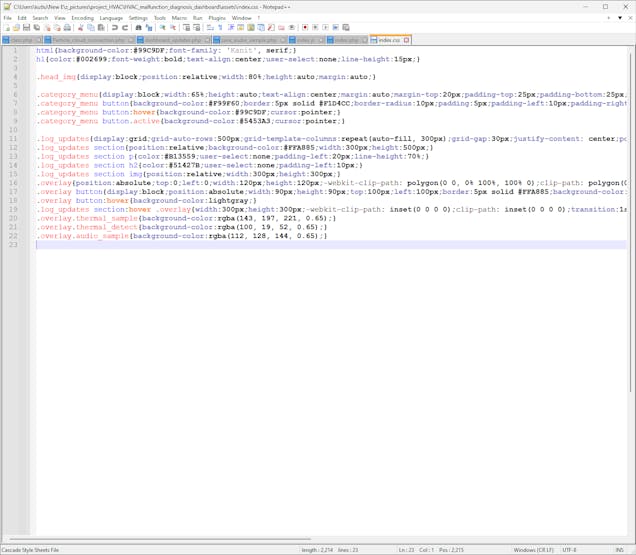The image size is (636, 555).
Task: Open the Language menu
Action: (x=111, y=18)
